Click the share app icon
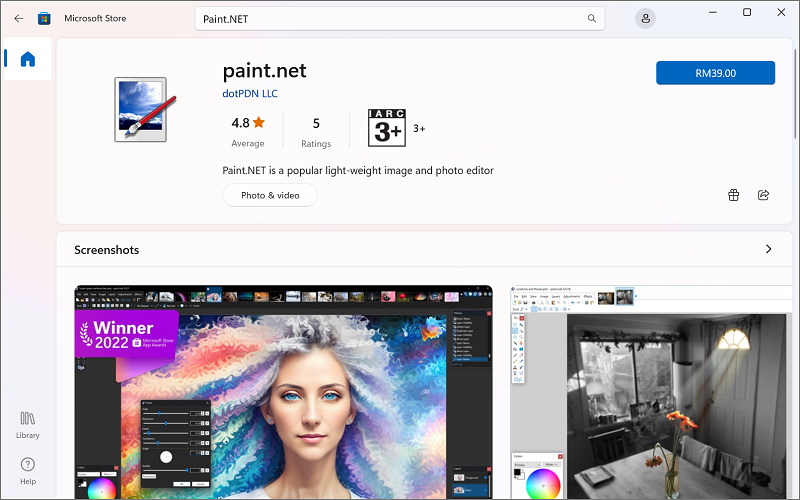 (x=763, y=195)
